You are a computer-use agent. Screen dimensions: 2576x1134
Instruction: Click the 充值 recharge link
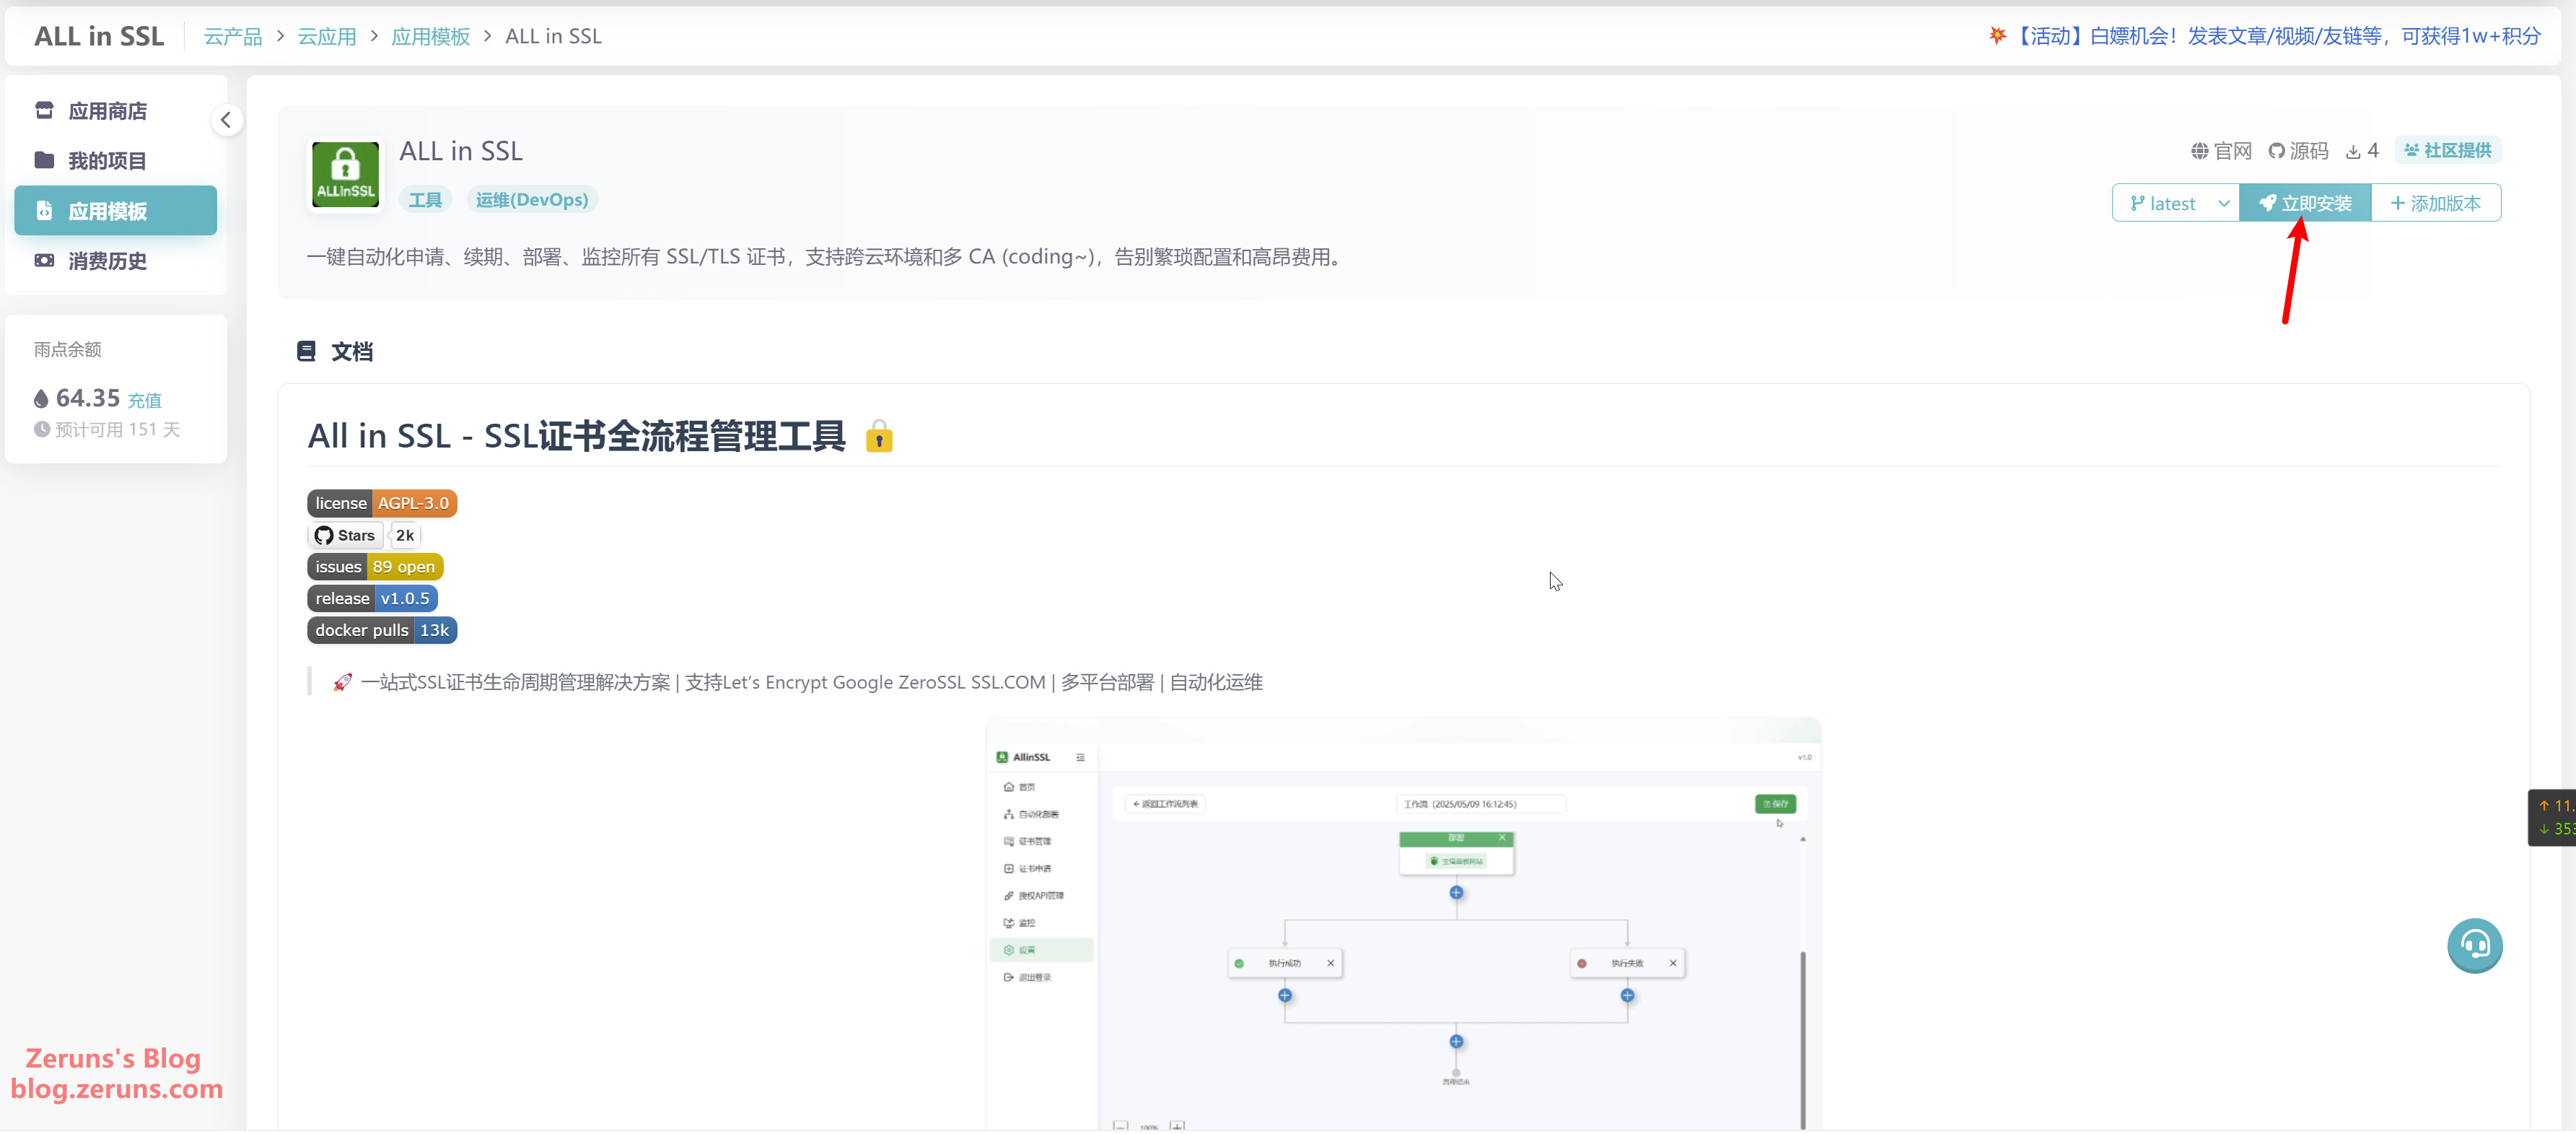coord(145,400)
